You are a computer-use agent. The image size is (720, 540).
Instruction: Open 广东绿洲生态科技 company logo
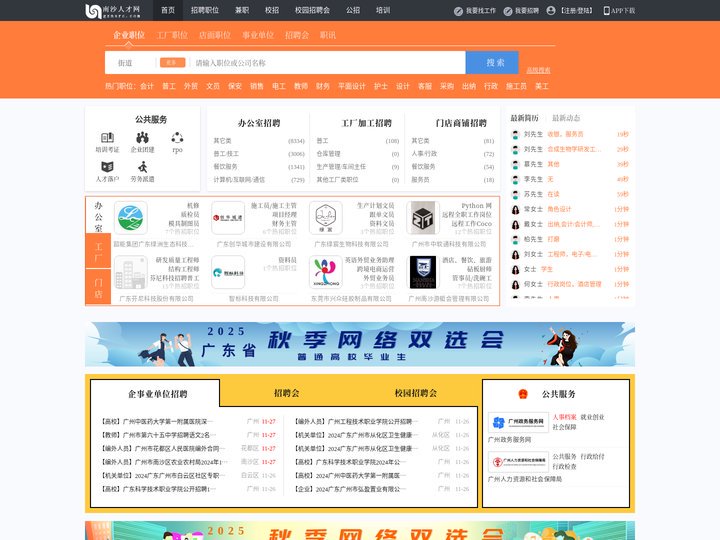pyautogui.click(x=130, y=218)
